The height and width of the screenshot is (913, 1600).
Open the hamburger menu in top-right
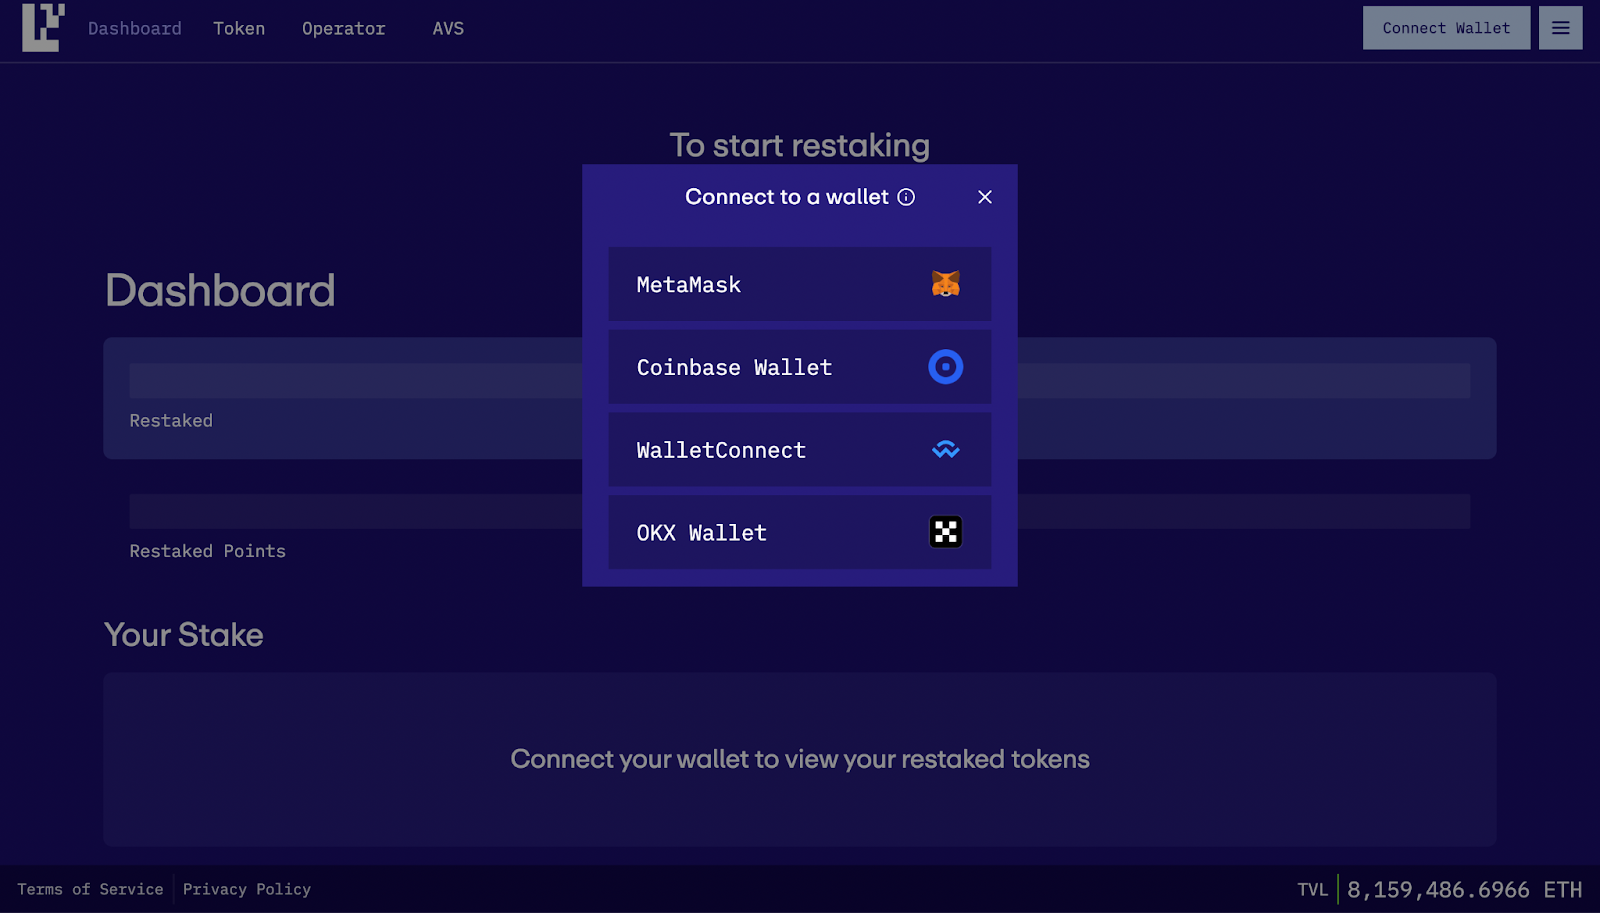click(x=1560, y=28)
